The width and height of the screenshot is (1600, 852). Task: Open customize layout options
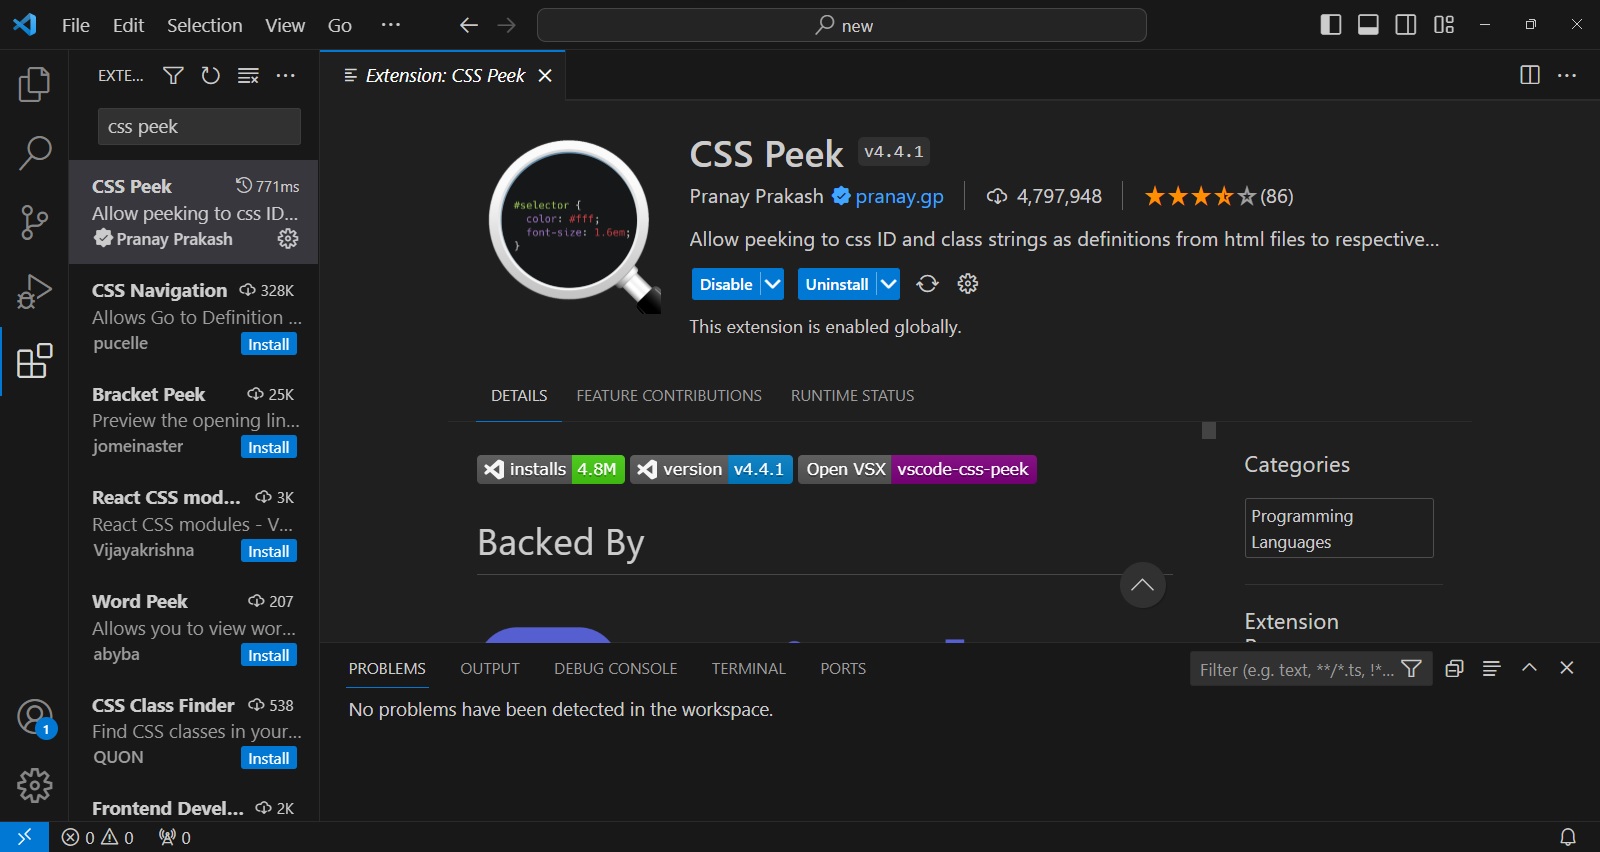(1444, 25)
